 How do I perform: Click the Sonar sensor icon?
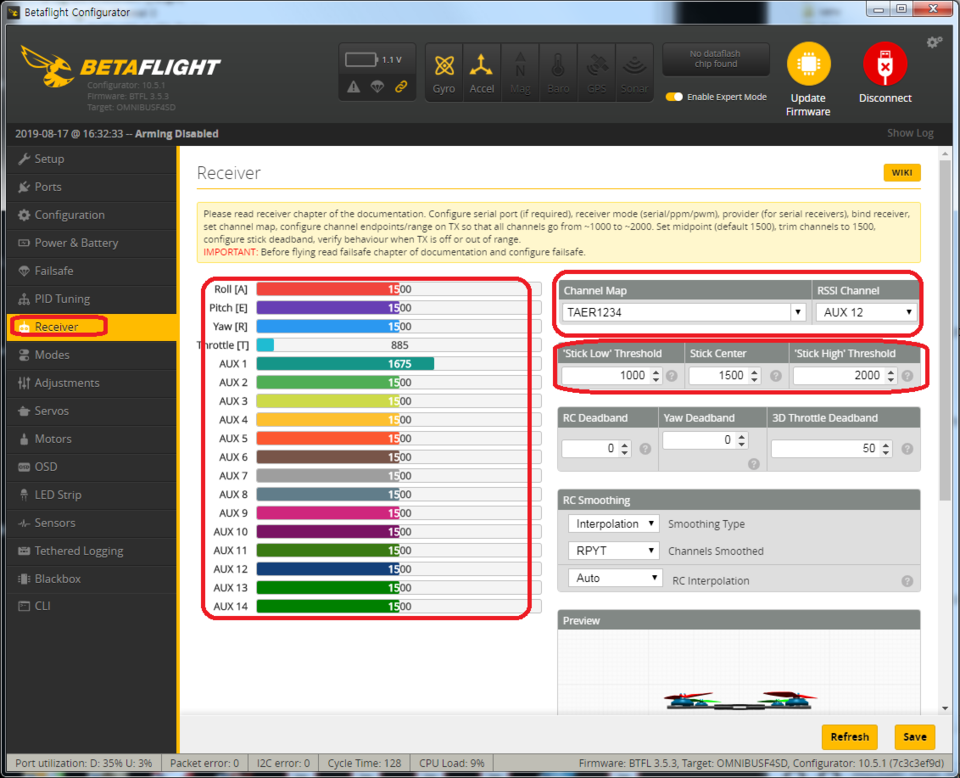pos(634,72)
